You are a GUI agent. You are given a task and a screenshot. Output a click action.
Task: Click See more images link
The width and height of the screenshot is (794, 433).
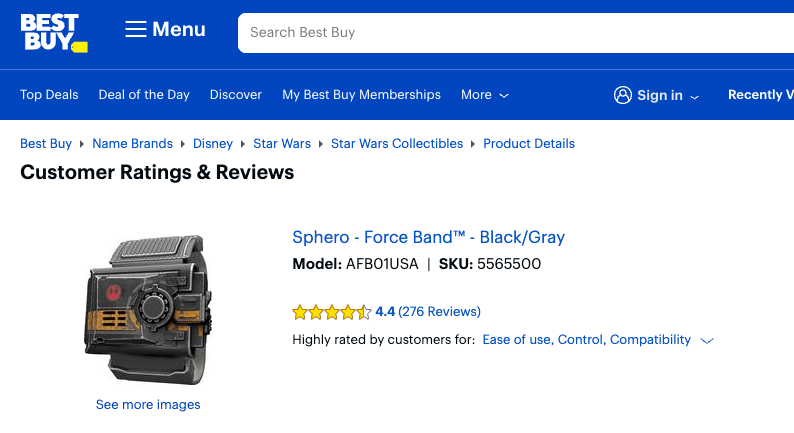[x=148, y=405]
